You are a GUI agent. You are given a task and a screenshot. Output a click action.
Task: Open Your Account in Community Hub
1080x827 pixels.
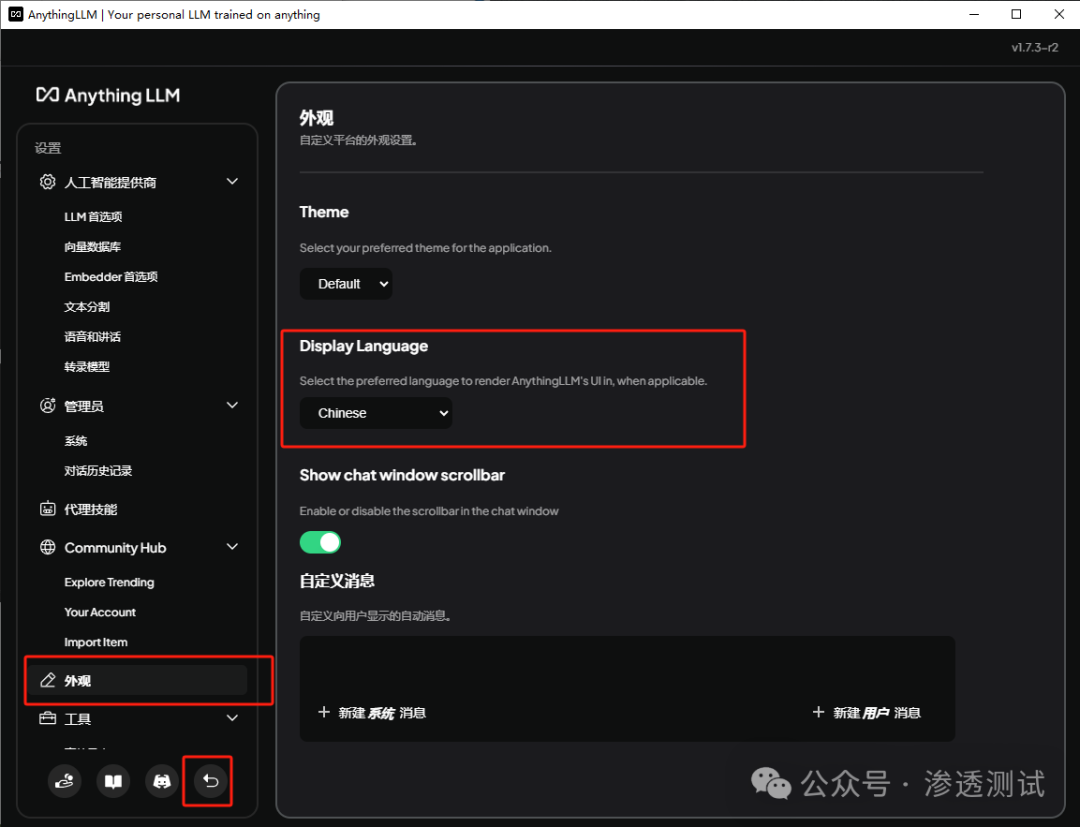pos(100,612)
